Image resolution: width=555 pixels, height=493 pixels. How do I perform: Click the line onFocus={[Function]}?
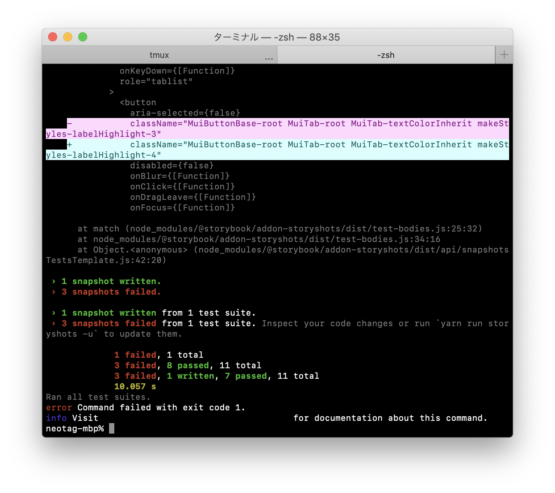click(182, 208)
